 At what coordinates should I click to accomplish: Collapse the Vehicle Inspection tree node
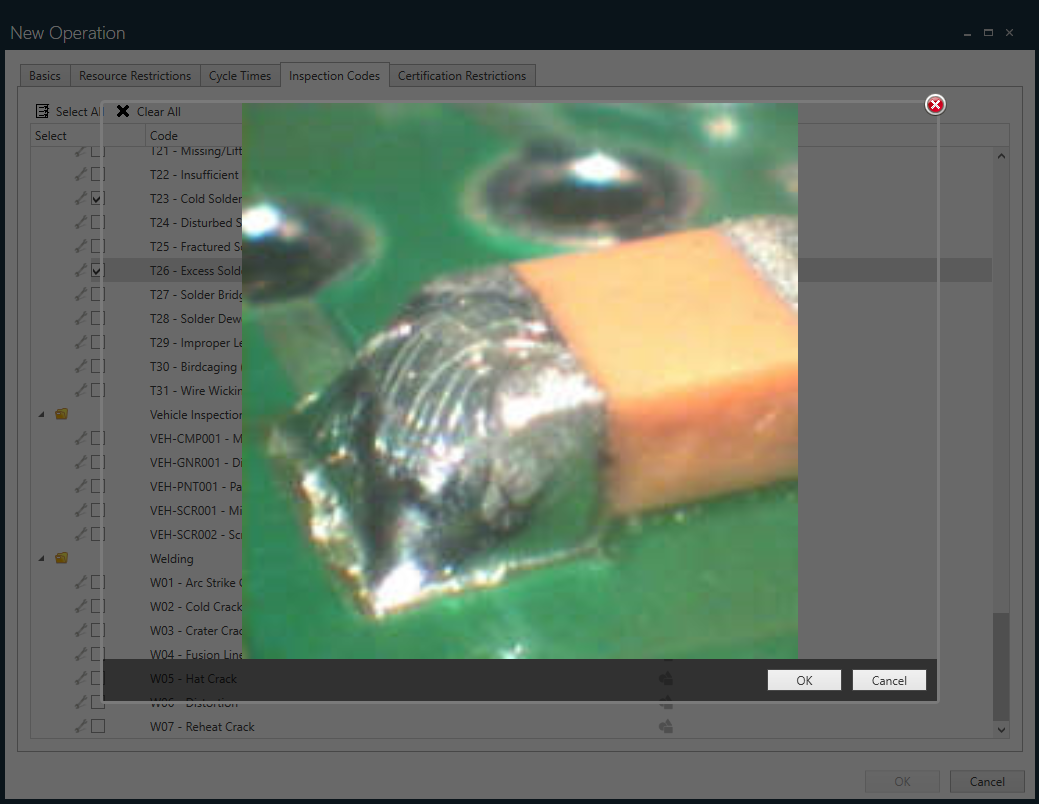pos(41,413)
